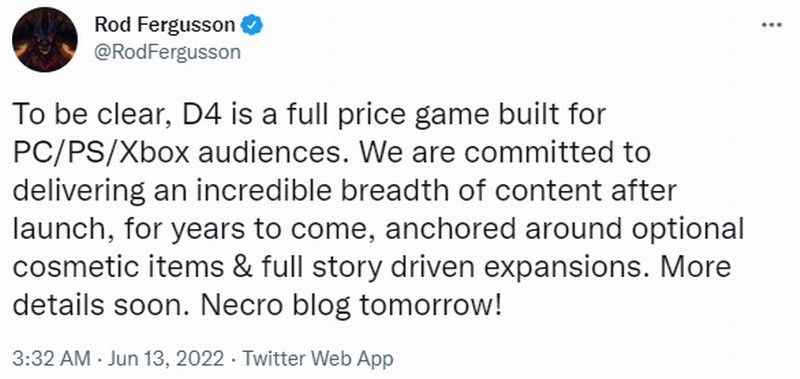This screenshot has height=379, width=800.
Task: Click the "Necro blog tomorrow!" sentence
Action: 351,305
